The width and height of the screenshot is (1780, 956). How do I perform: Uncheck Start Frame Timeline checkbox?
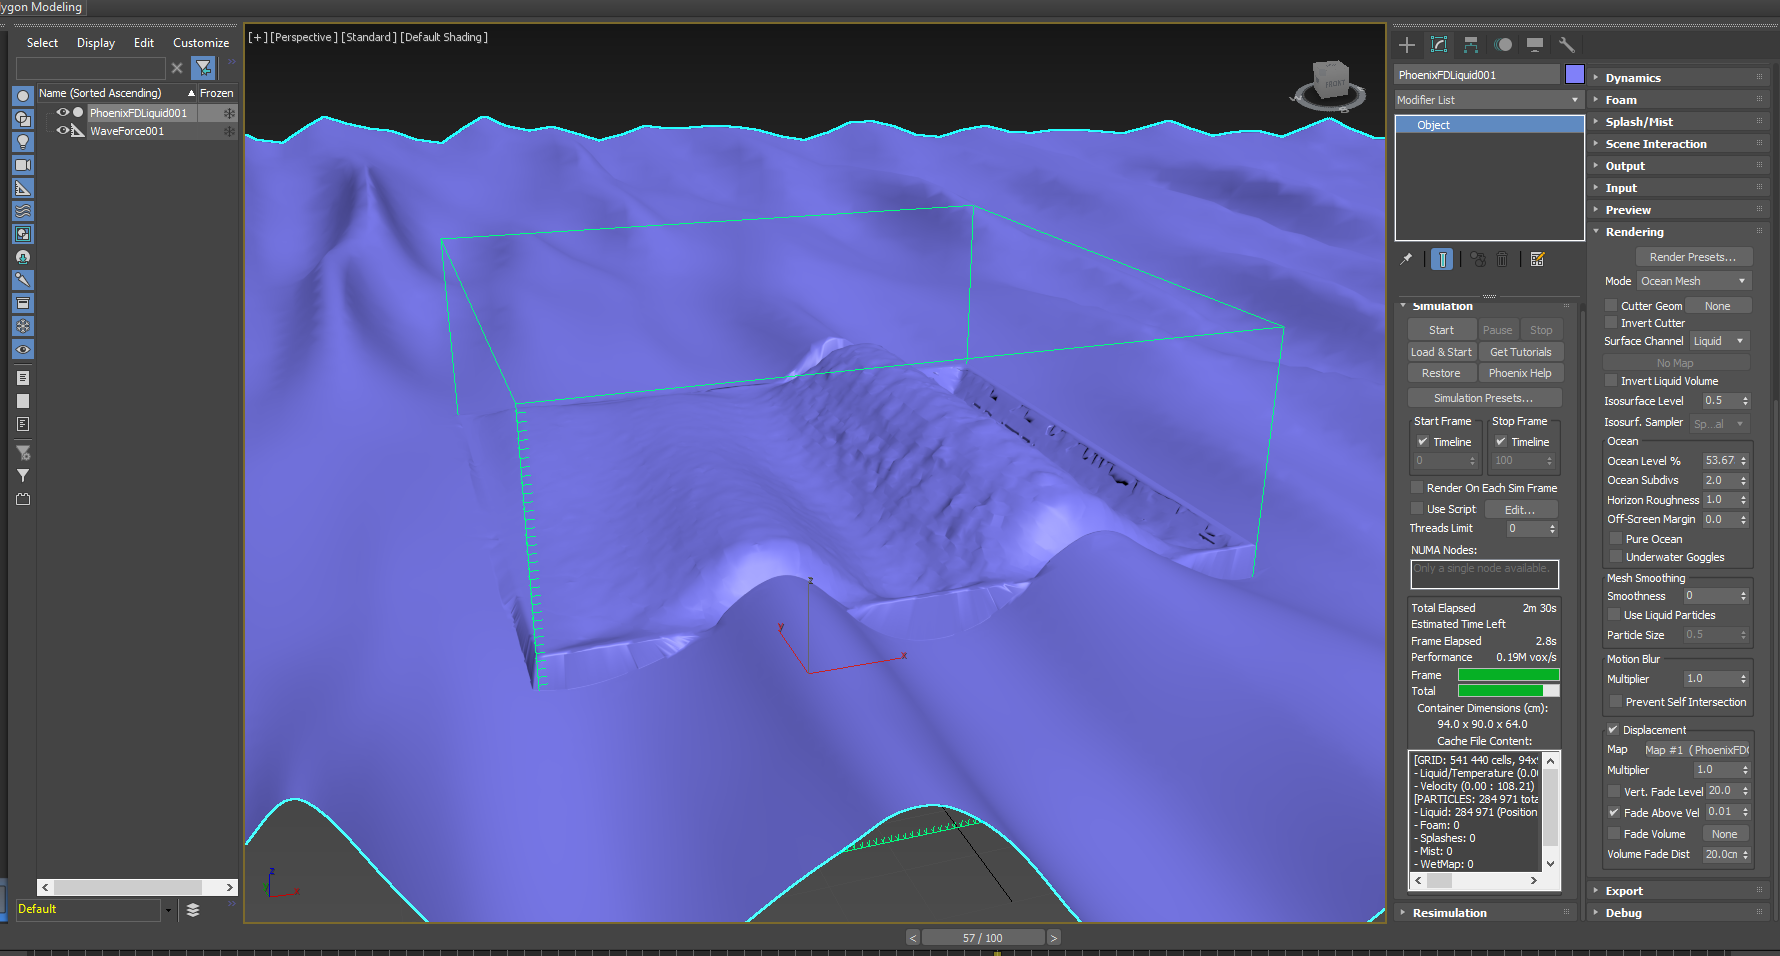tap(1422, 441)
